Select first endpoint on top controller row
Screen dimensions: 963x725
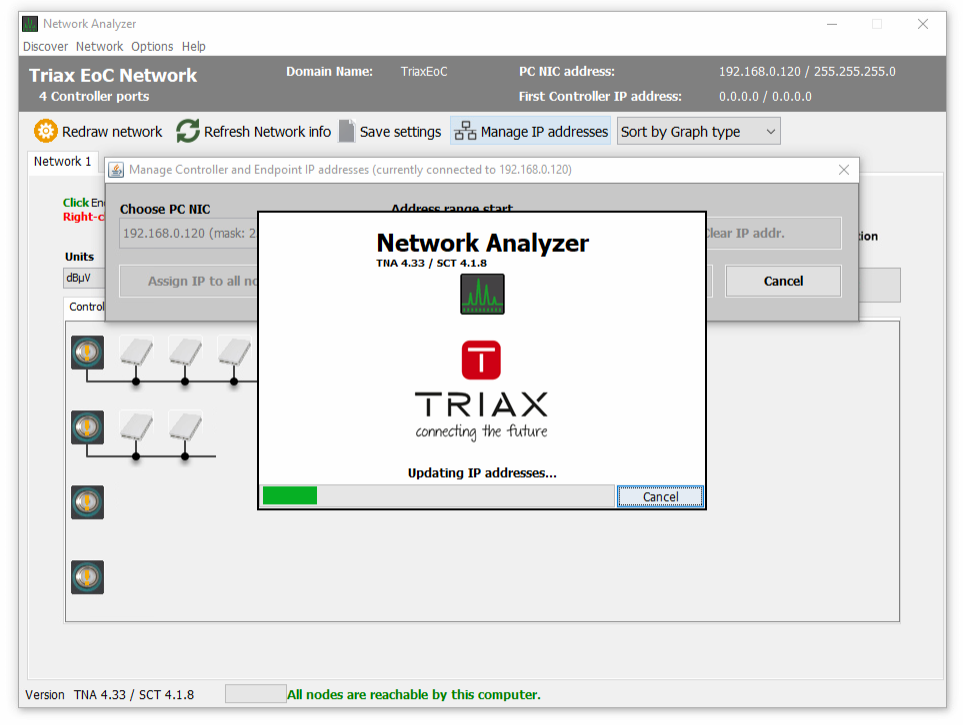[x=136, y=352]
